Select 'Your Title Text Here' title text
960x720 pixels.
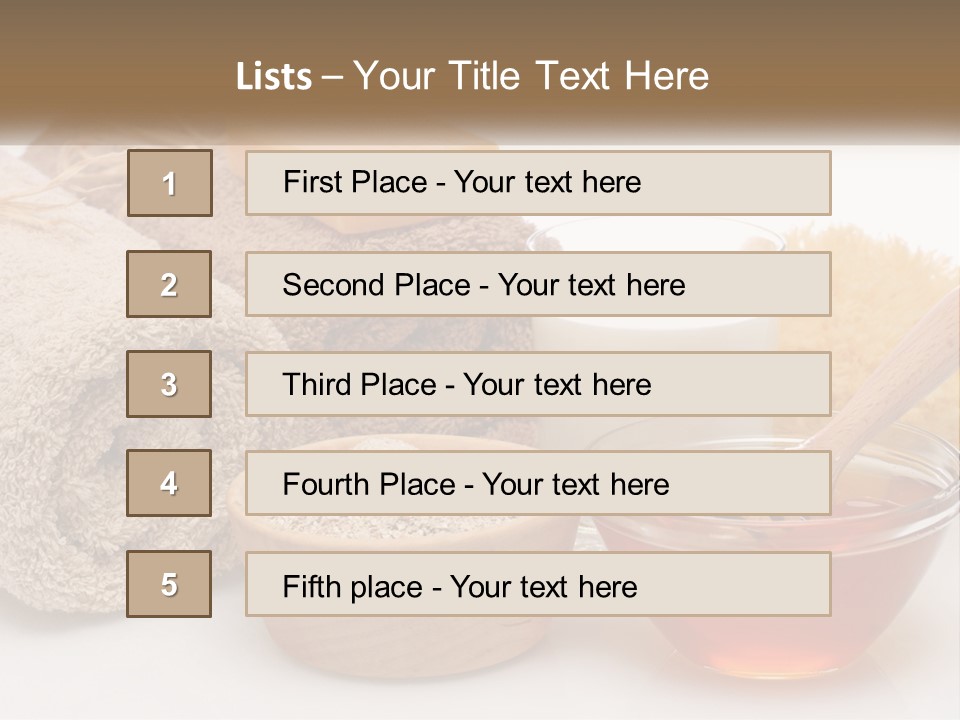click(x=531, y=77)
